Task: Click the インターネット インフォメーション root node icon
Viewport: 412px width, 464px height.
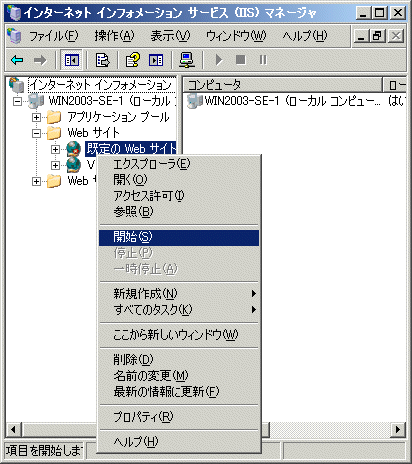Action: pyautogui.click(x=17, y=84)
